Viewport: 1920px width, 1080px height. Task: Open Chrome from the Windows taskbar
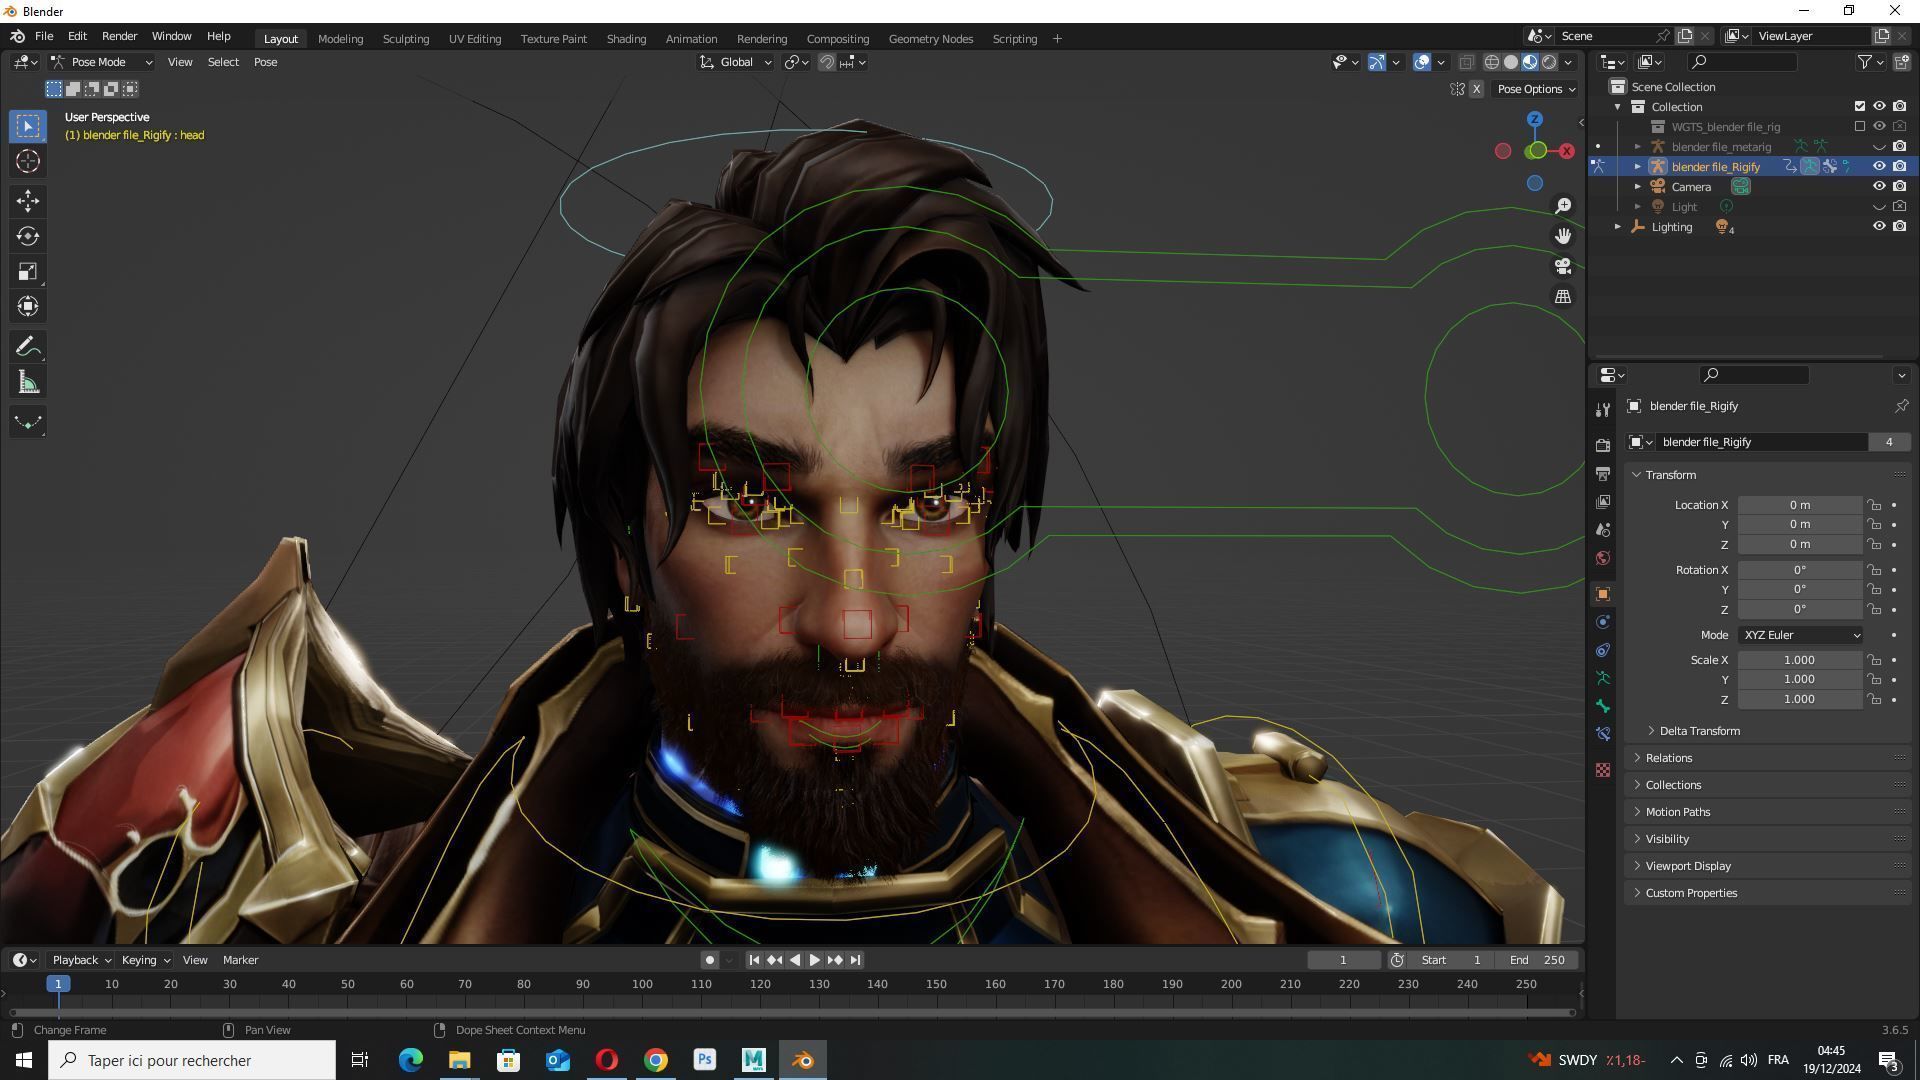(656, 1060)
